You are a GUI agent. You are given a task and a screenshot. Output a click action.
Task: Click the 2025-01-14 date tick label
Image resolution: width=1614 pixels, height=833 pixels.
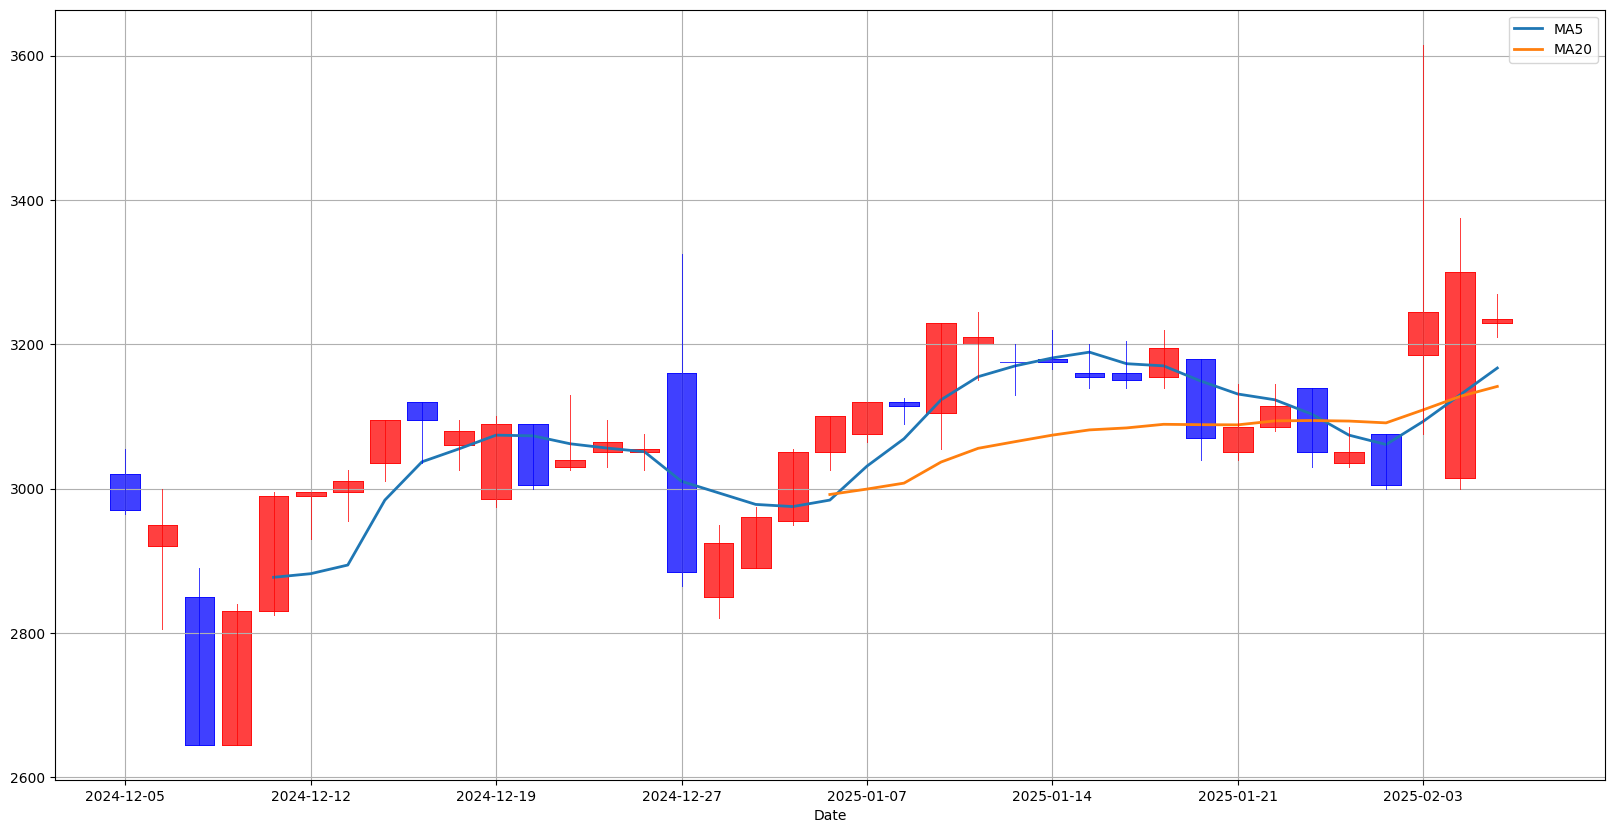pos(1052,796)
